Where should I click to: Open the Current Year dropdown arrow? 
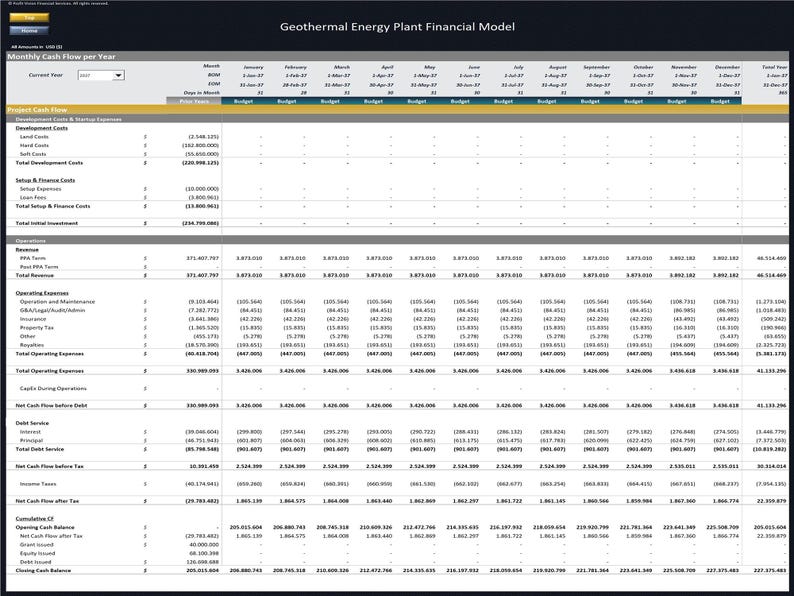coord(118,75)
